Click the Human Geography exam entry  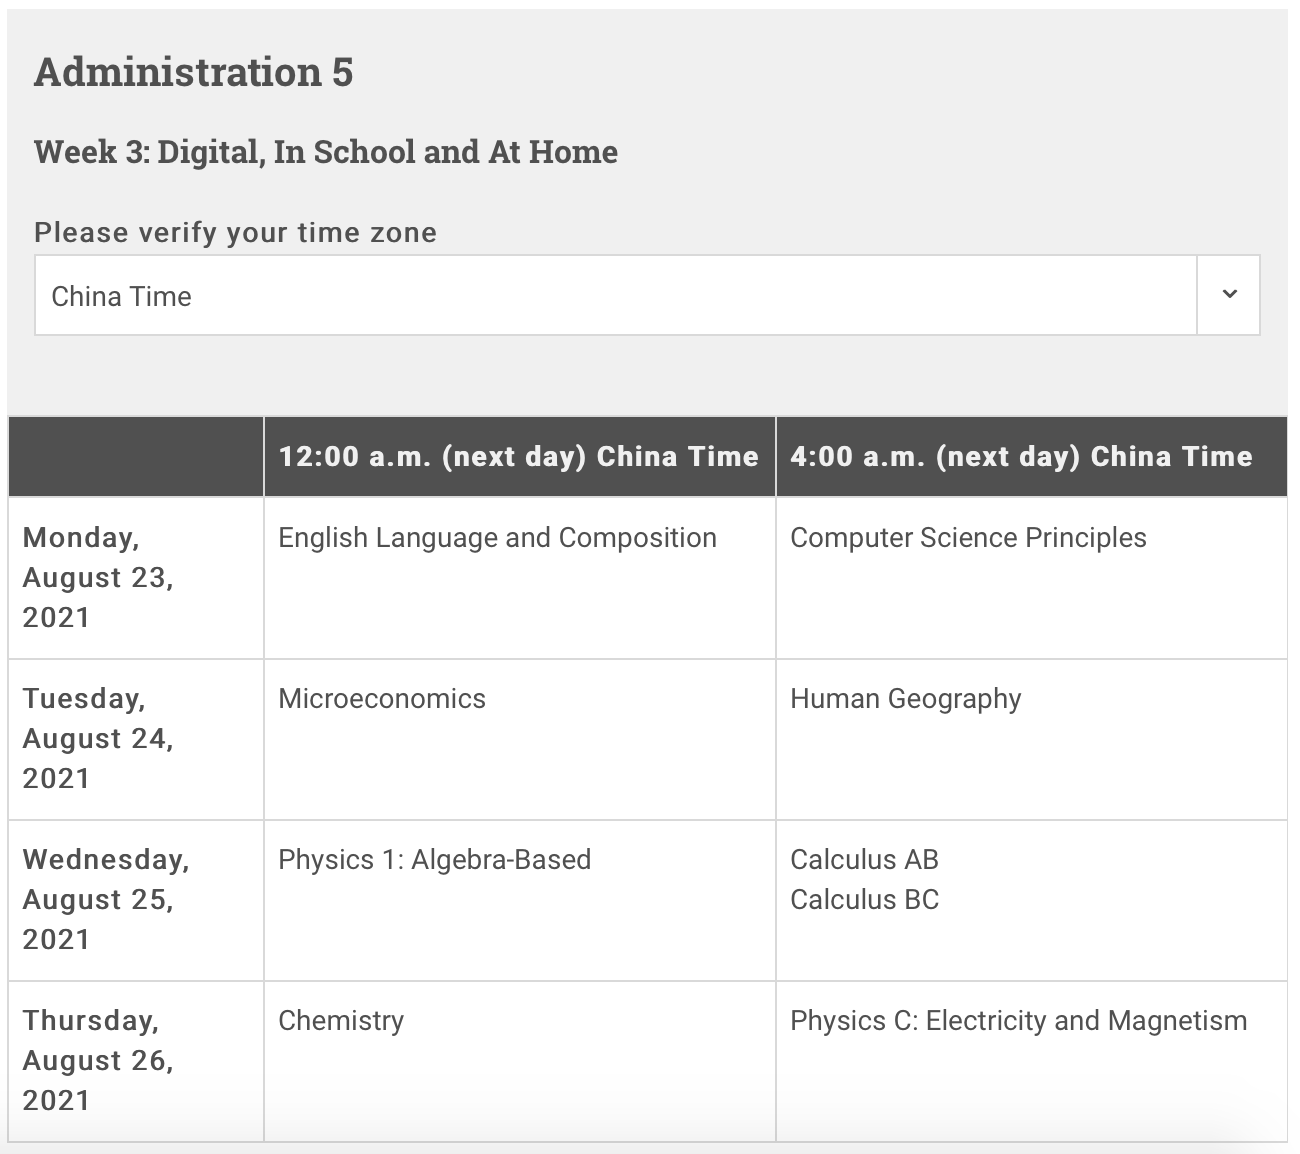[905, 699]
